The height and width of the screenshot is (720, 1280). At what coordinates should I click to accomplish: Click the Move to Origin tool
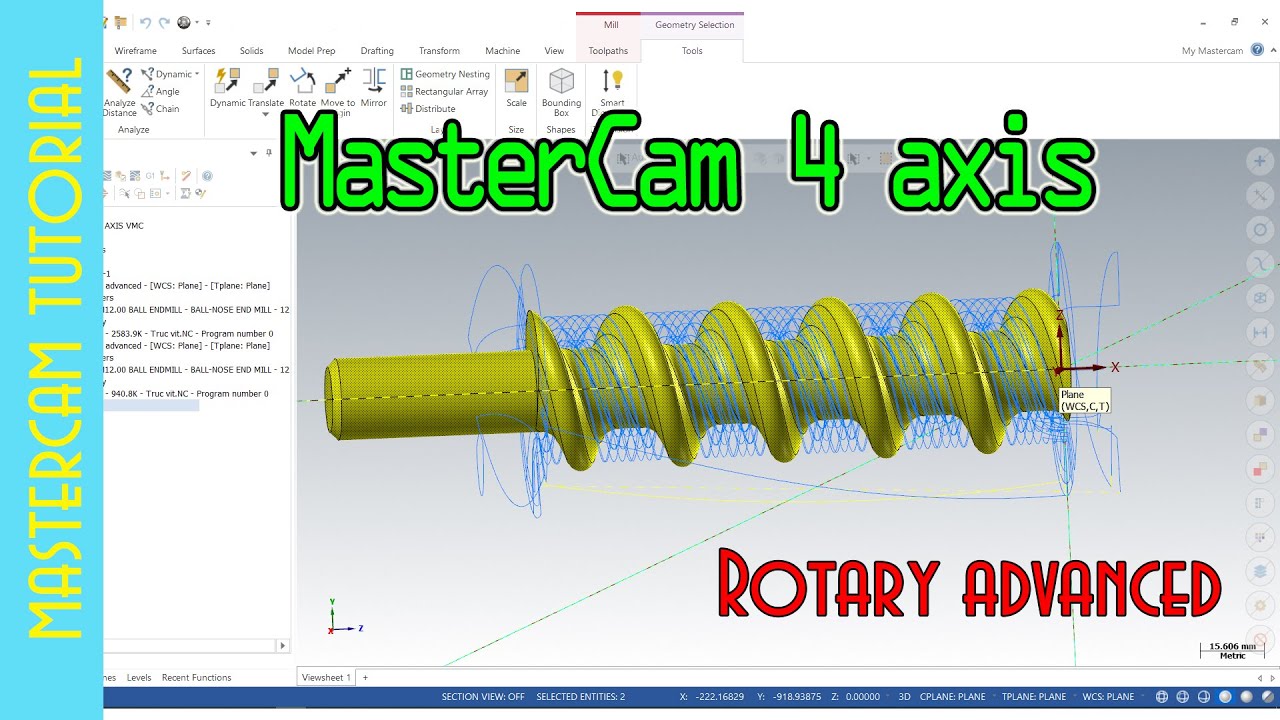338,91
